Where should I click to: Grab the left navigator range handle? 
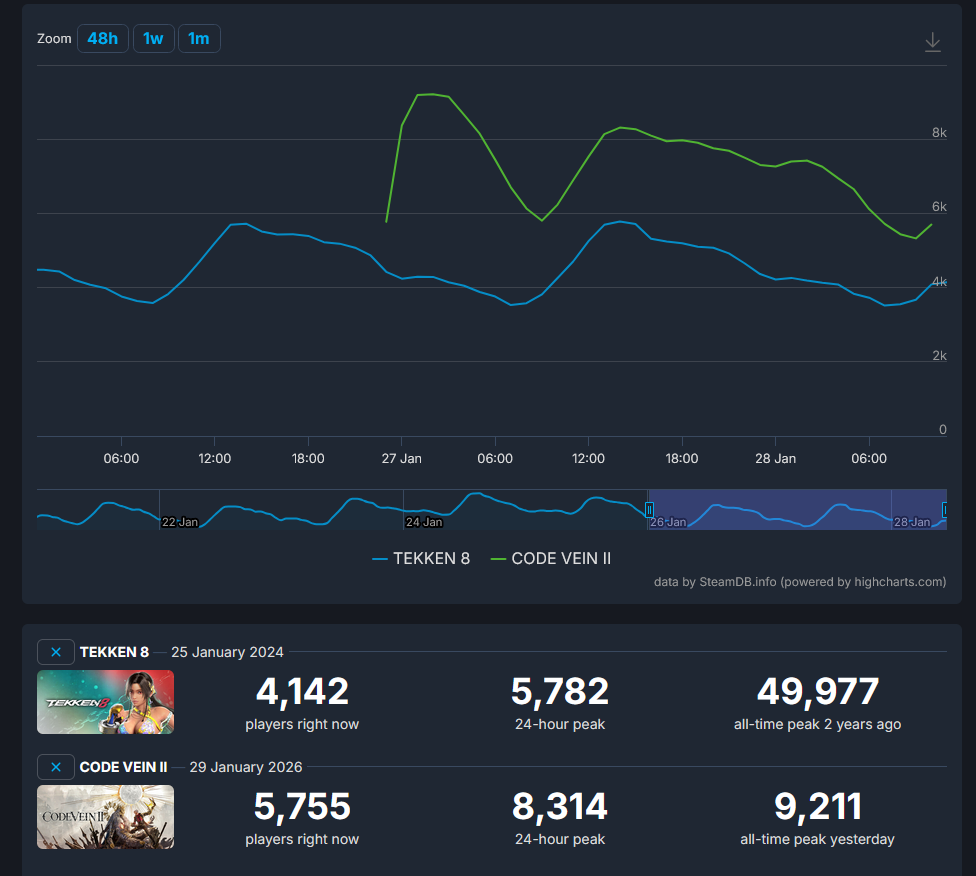point(649,510)
